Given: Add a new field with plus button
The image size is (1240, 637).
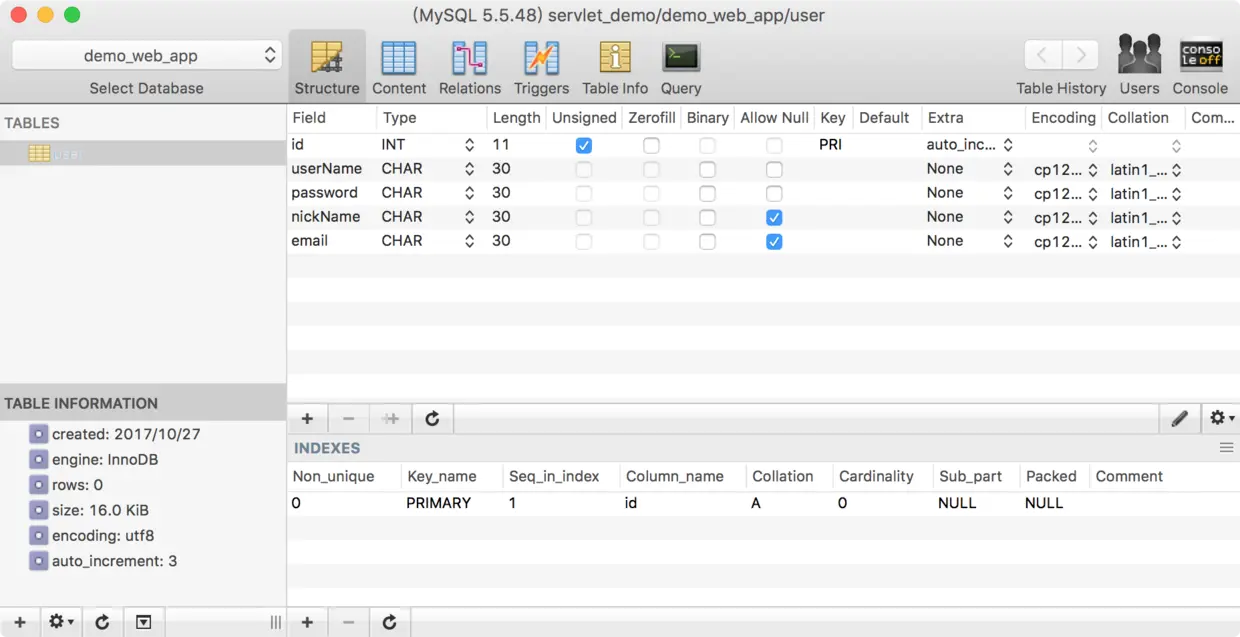Looking at the screenshot, I should point(307,419).
